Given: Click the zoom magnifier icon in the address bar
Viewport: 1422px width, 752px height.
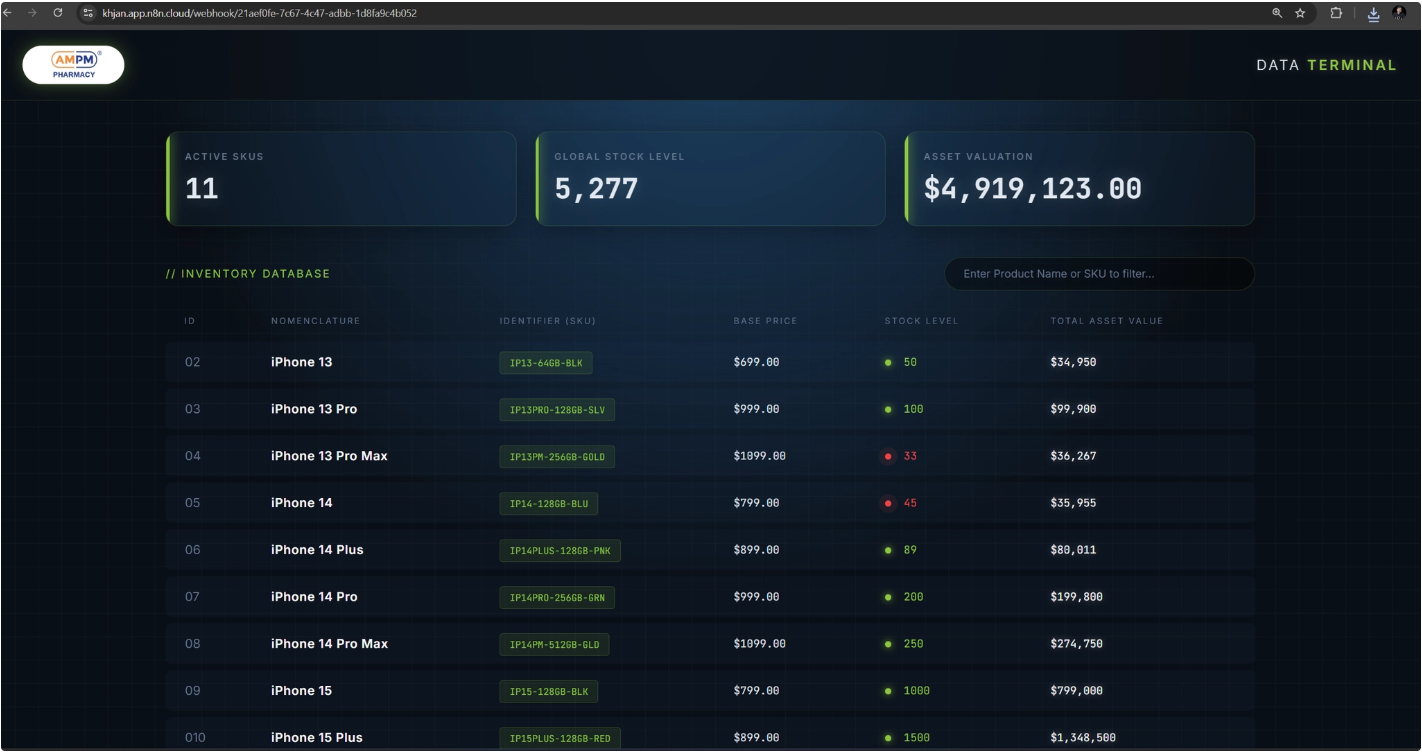Looking at the screenshot, I should click(1277, 13).
